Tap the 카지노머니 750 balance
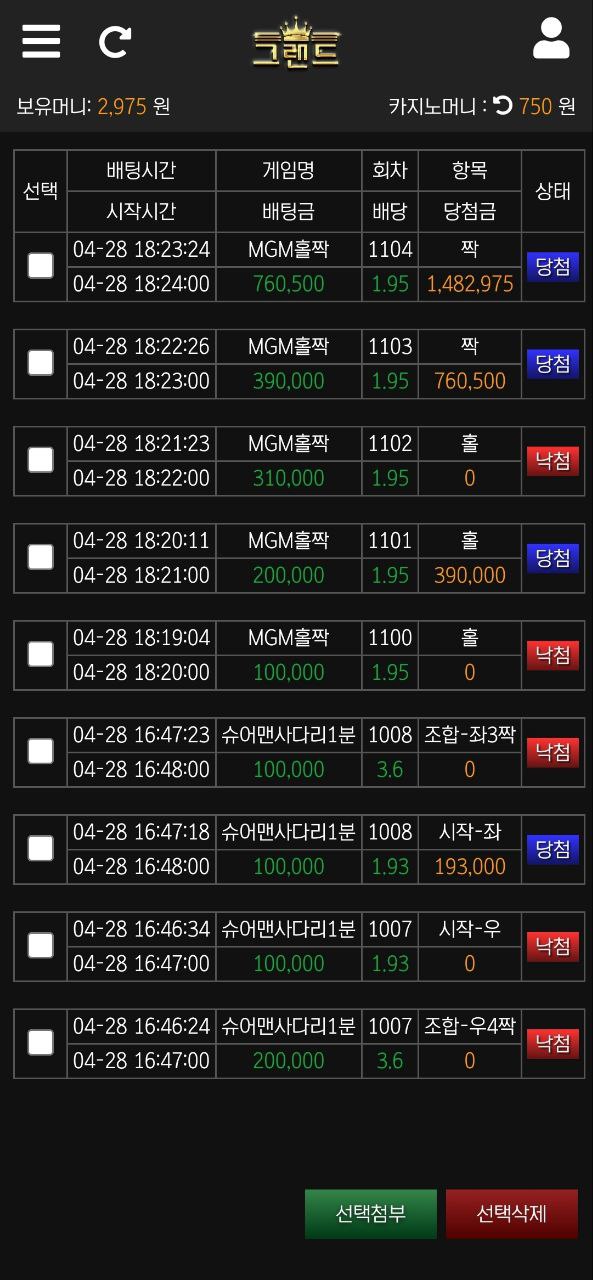The image size is (593, 1280). [535, 106]
